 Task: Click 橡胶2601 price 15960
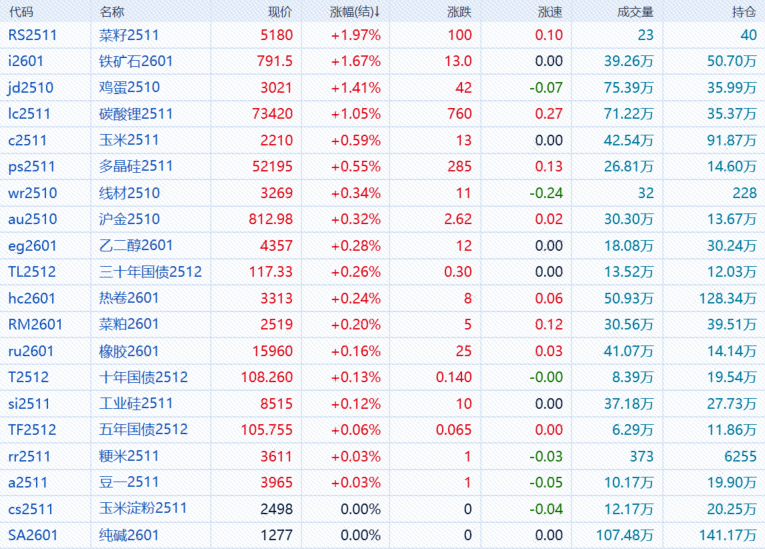coord(273,351)
